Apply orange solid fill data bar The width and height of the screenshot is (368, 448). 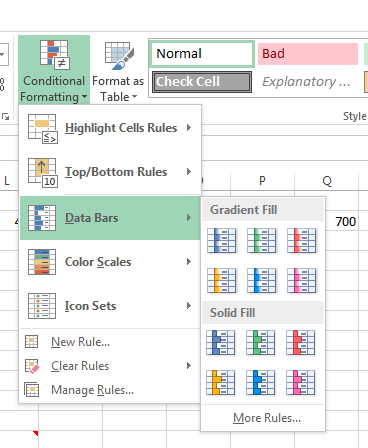point(221,383)
